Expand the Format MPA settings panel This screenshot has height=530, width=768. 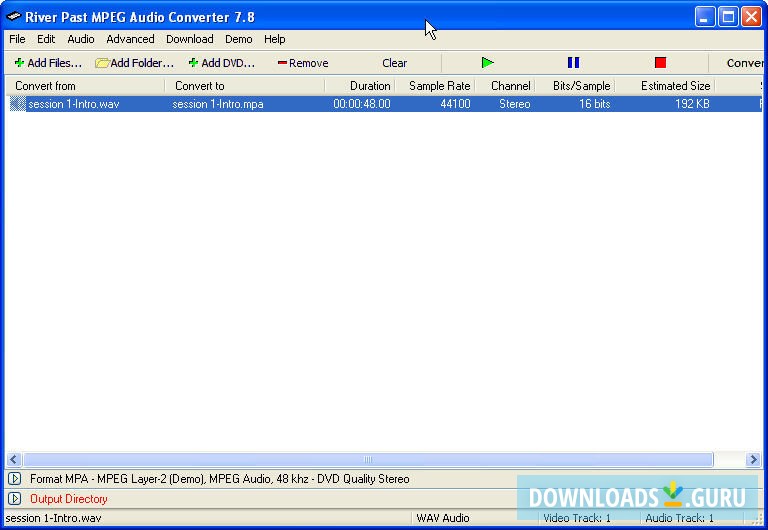click(x=15, y=479)
